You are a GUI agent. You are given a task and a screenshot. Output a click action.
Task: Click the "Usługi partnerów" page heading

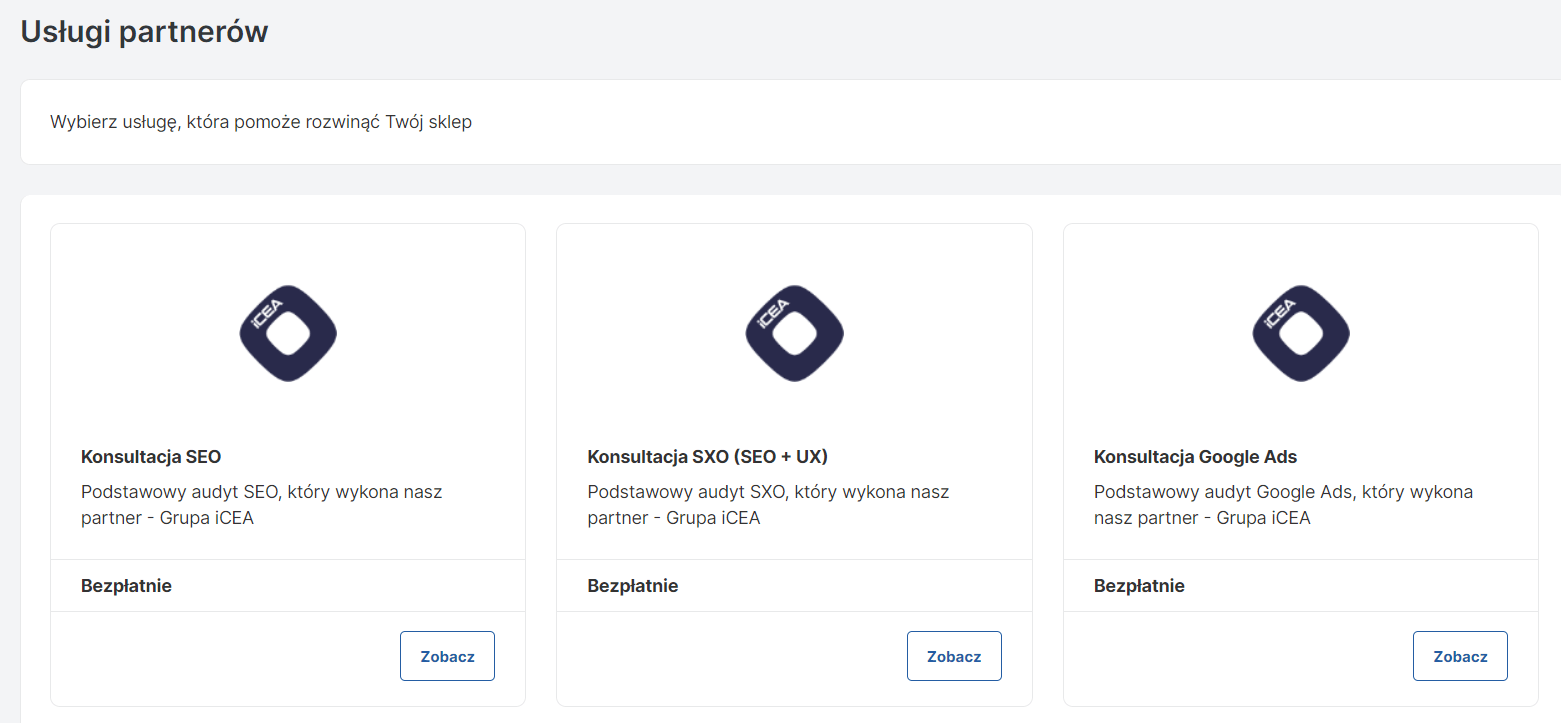[x=144, y=32]
